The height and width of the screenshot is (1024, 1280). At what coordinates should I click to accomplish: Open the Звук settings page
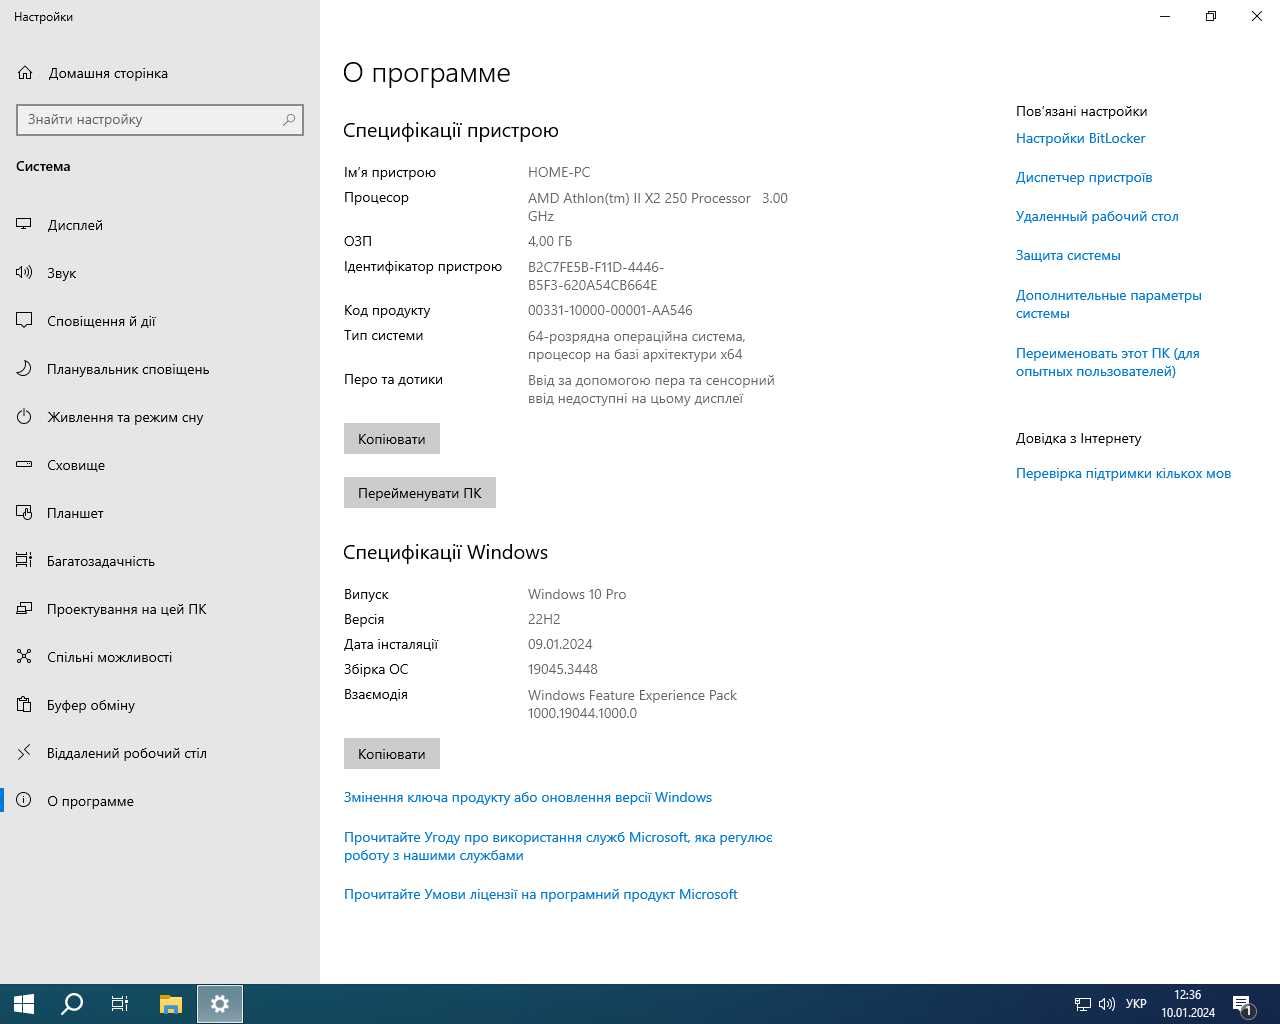click(x=160, y=273)
